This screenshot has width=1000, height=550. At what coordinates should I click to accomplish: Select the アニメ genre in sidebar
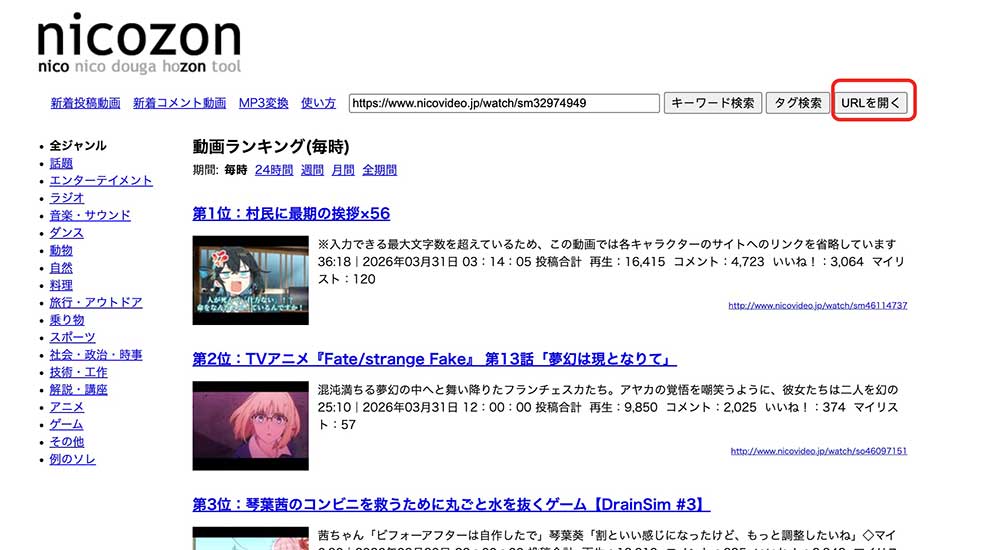point(67,407)
